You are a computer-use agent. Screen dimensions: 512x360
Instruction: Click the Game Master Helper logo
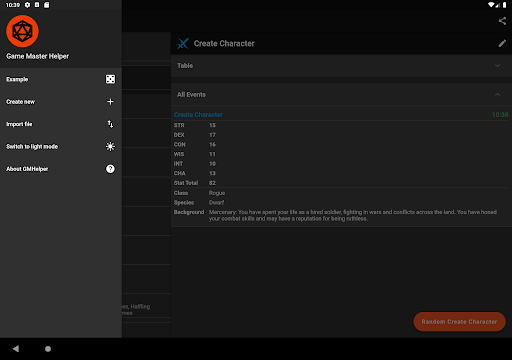coord(22,31)
